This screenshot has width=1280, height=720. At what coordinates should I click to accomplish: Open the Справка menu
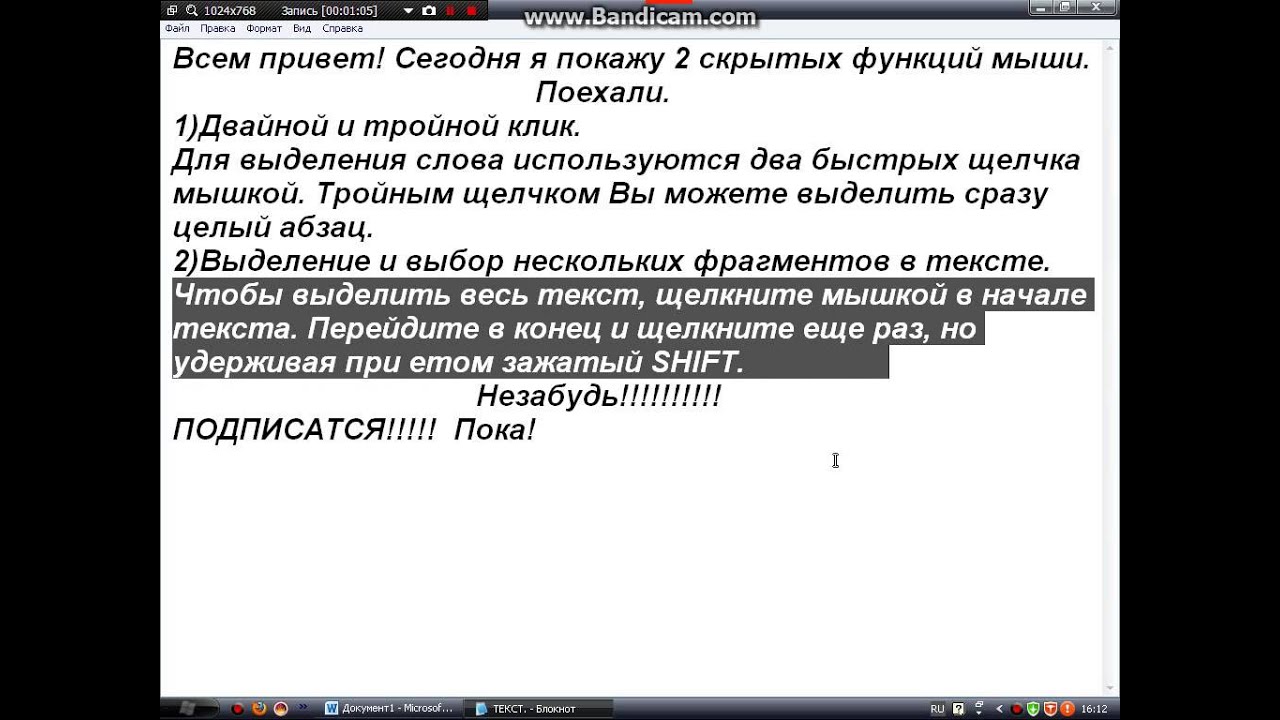[342, 29]
